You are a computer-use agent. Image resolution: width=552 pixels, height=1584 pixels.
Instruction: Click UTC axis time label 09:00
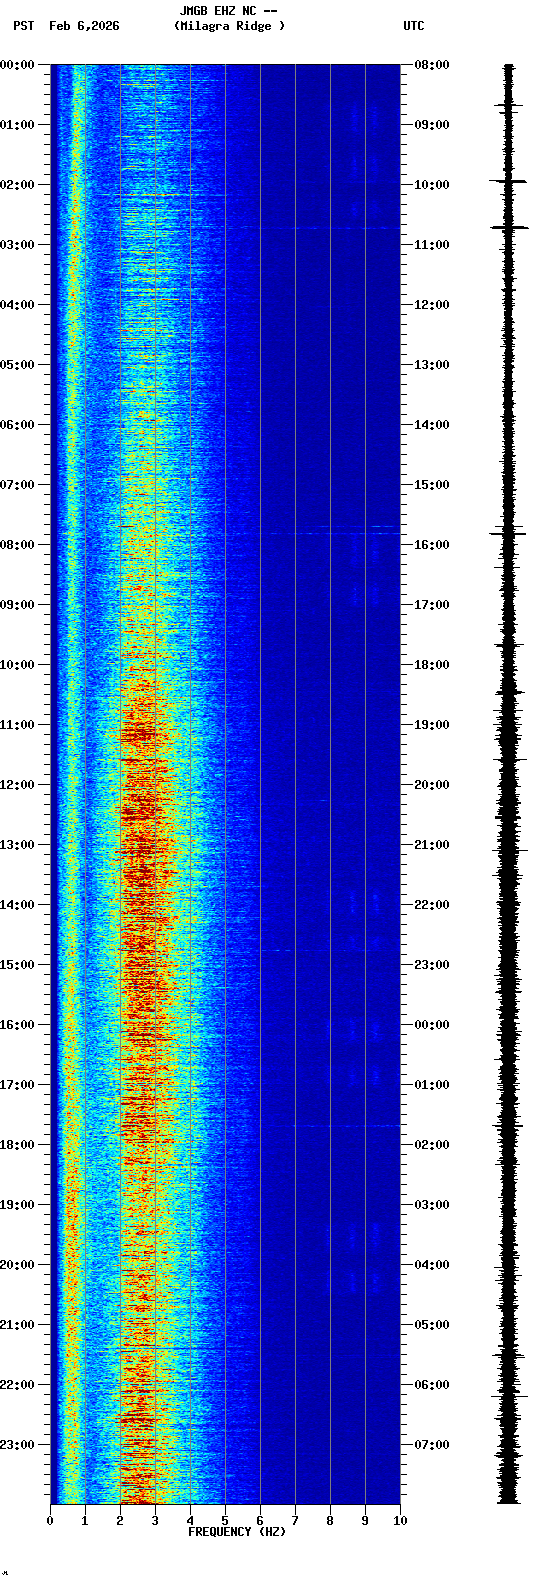(432, 125)
